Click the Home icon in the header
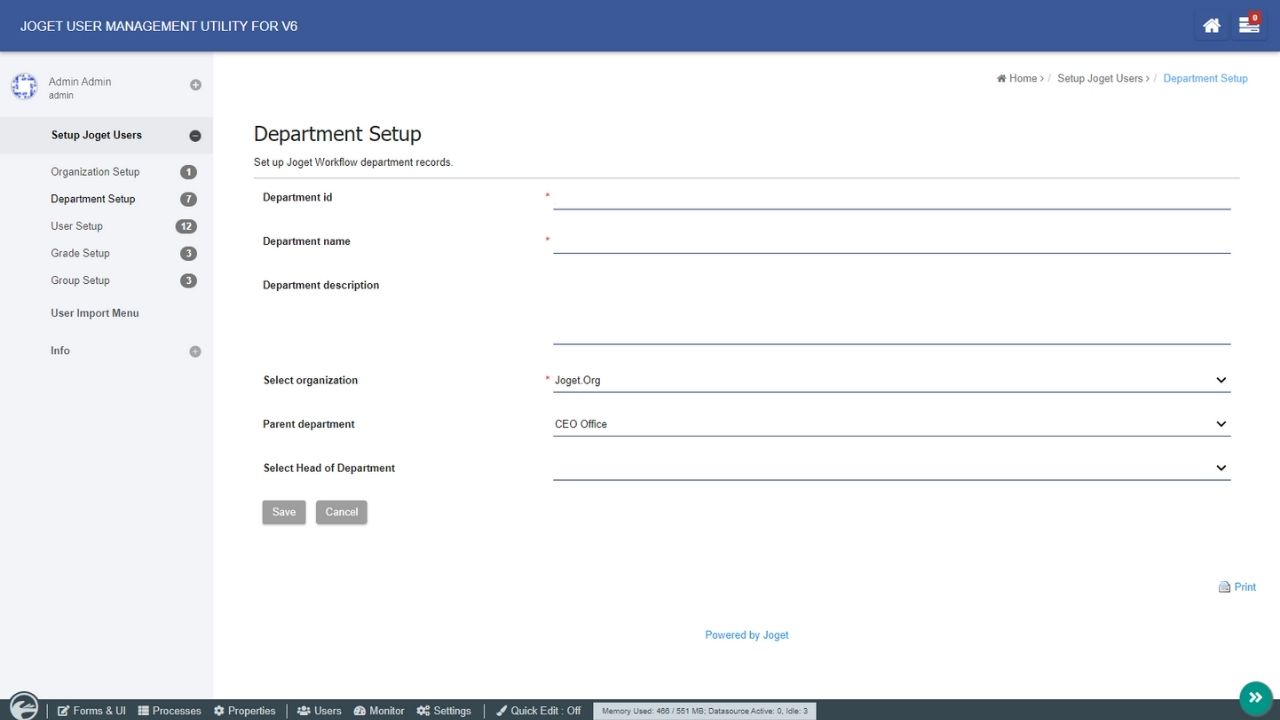The image size is (1280, 720). tap(1211, 26)
